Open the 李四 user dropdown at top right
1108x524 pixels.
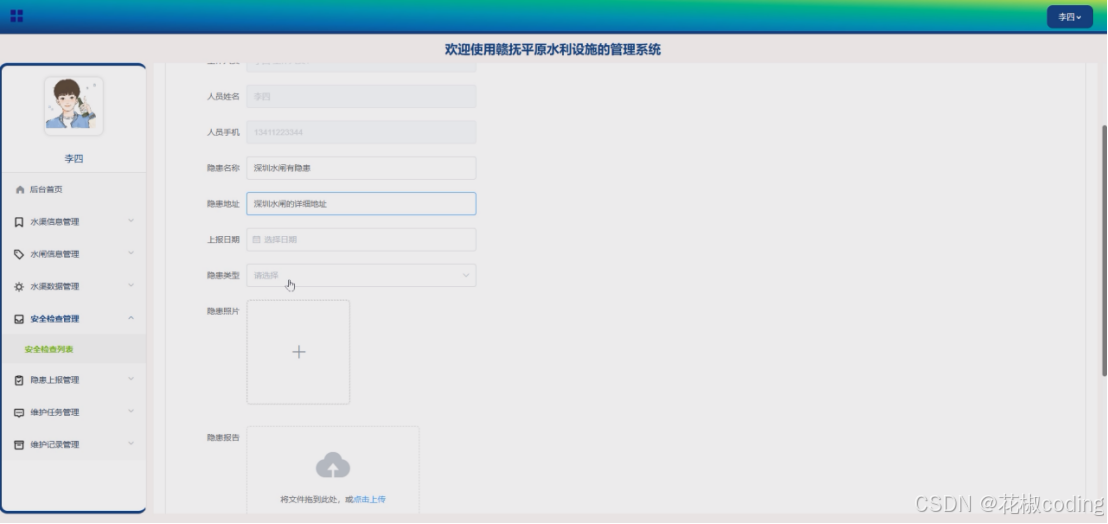(x=1069, y=17)
